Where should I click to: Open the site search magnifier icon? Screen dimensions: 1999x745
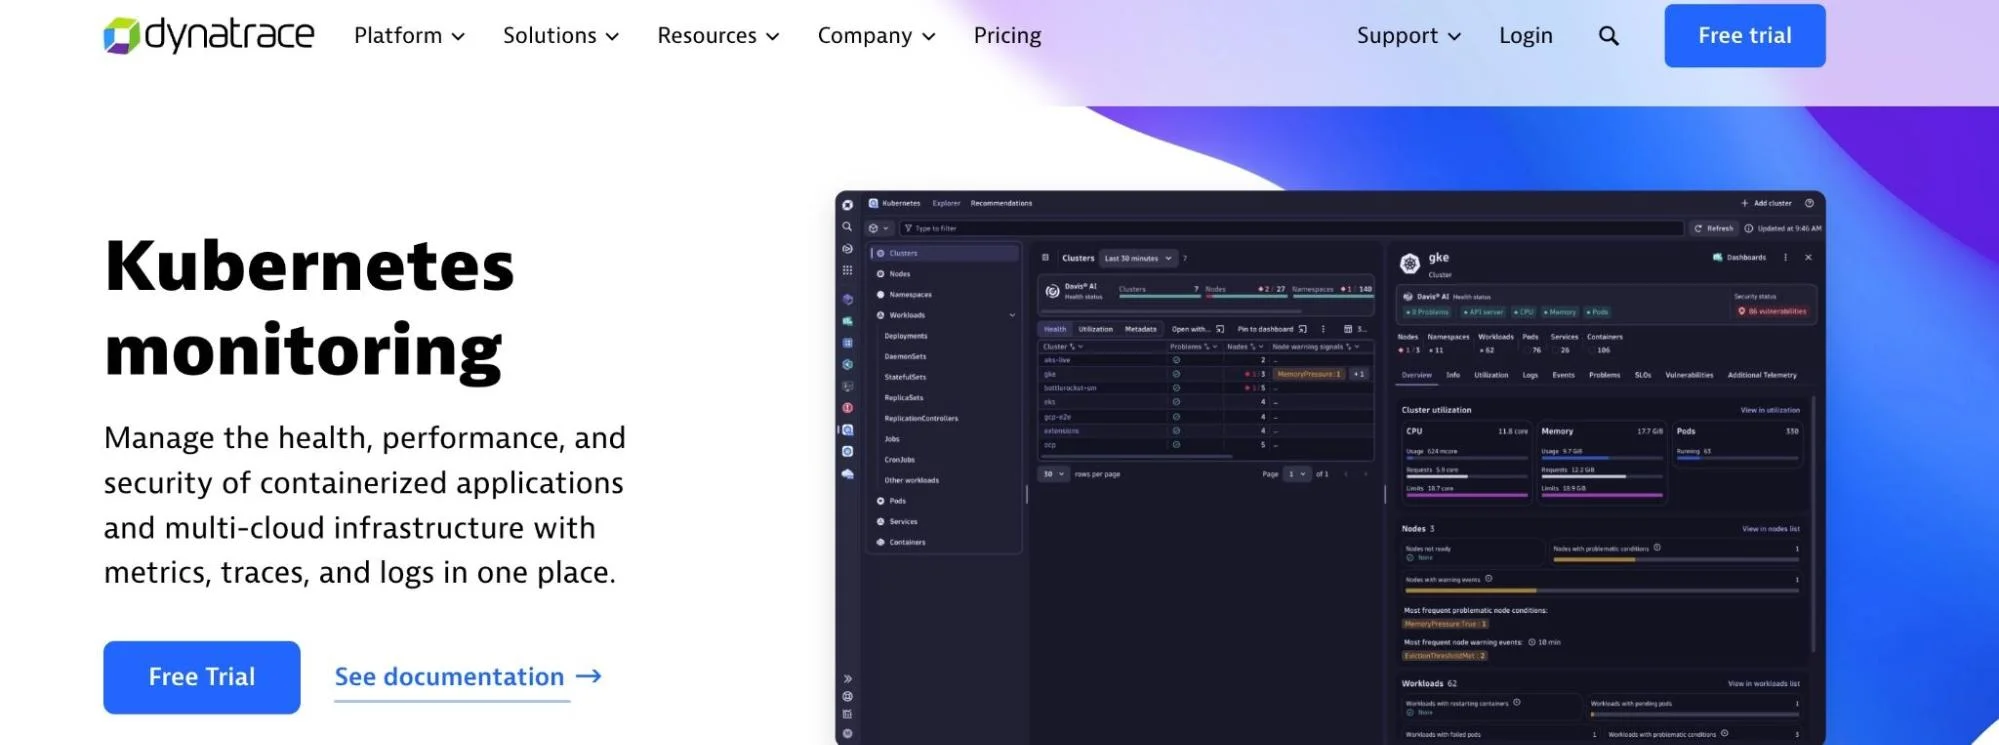click(x=1608, y=36)
